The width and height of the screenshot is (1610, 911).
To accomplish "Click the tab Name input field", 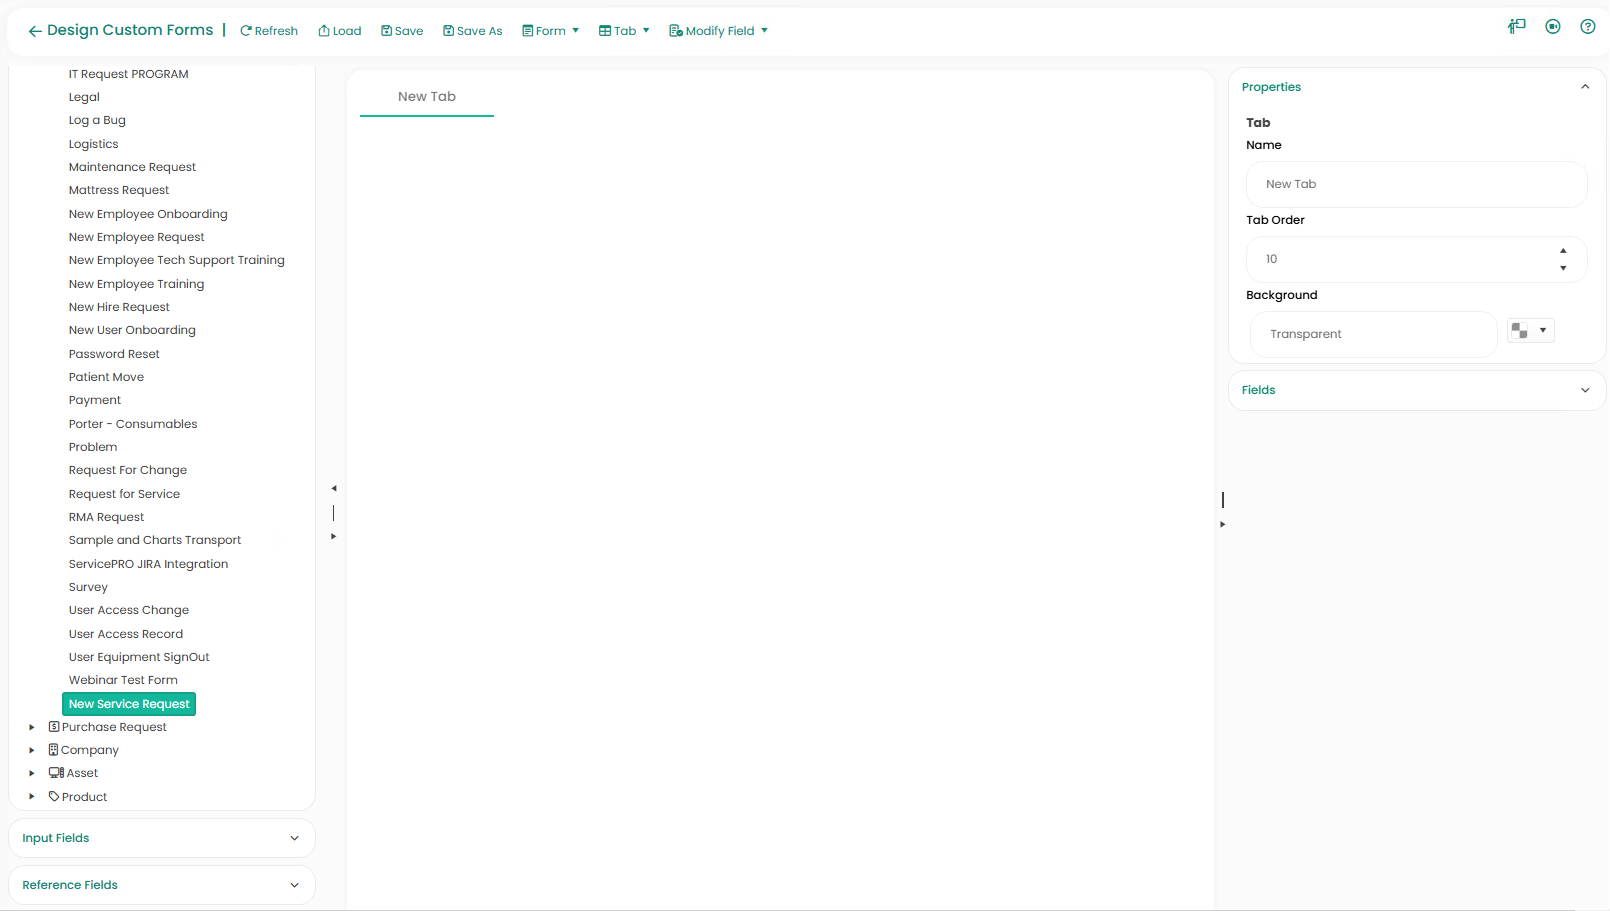I will tap(1416, 184).
